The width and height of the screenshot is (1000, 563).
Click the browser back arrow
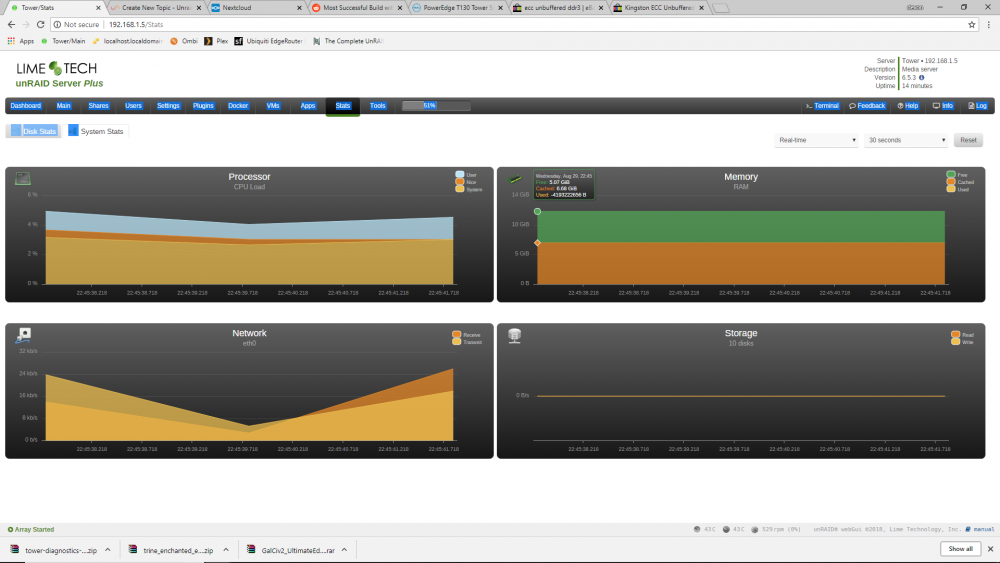point(11,24)
